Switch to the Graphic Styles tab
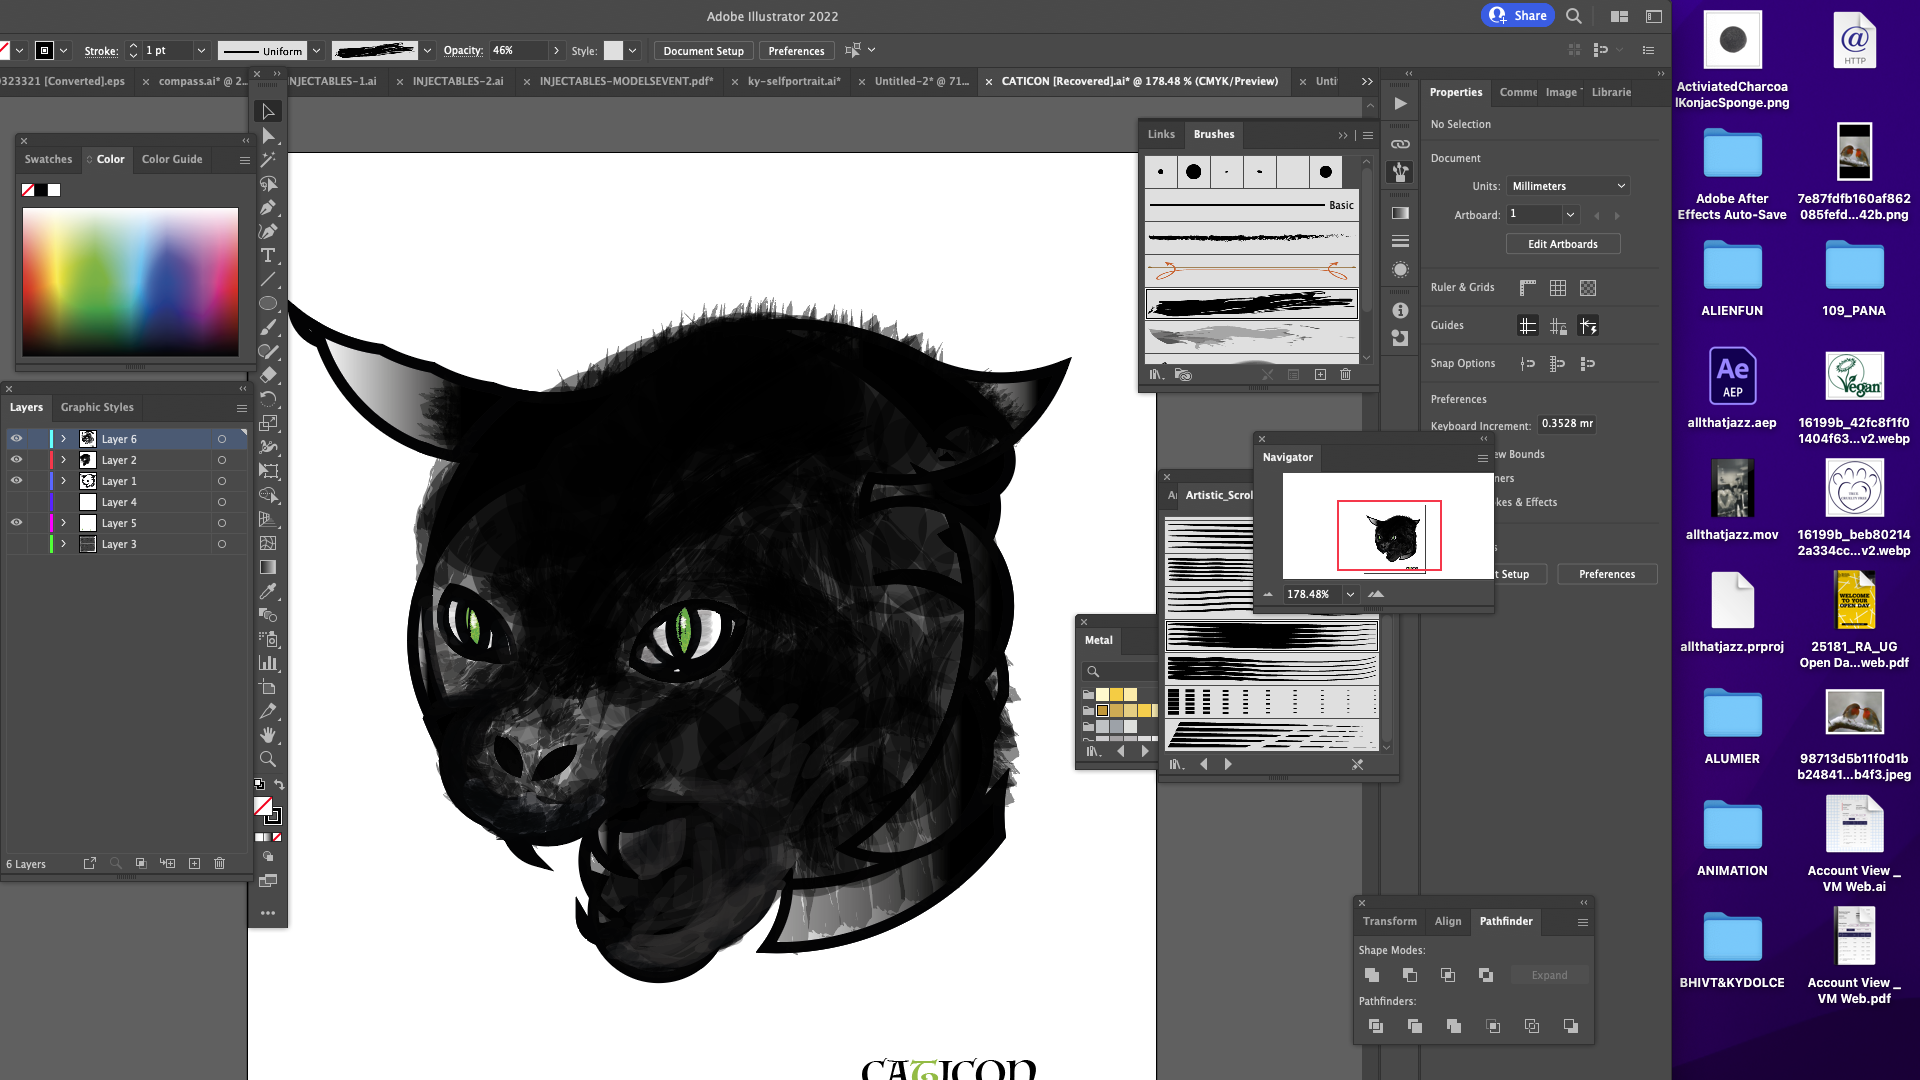Screen dimensions: 1920x1080 point(97,407)
